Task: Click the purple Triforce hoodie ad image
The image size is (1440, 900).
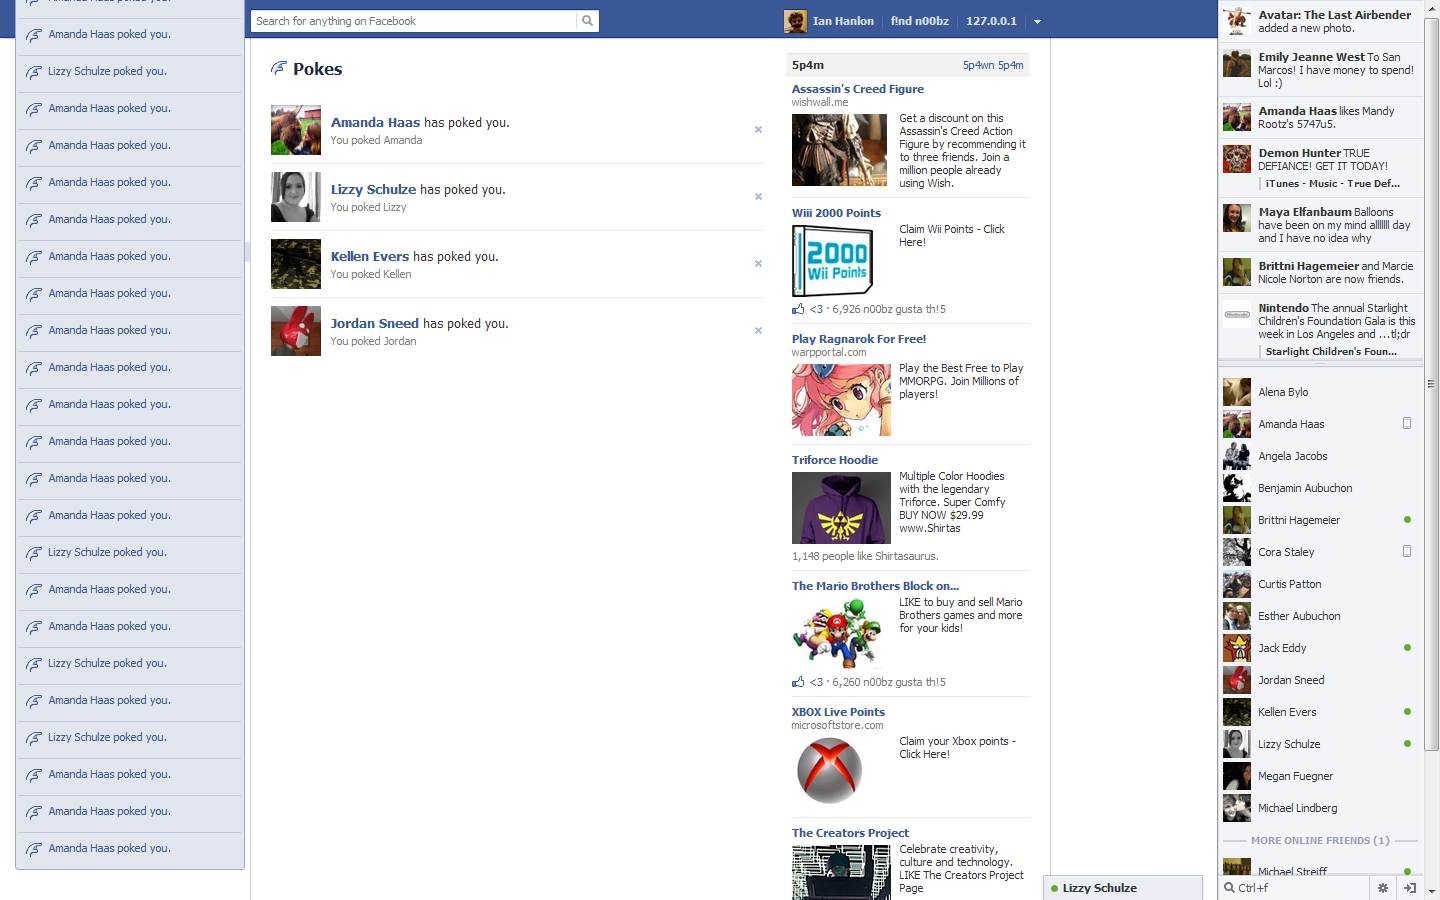Action: point(841,508)
